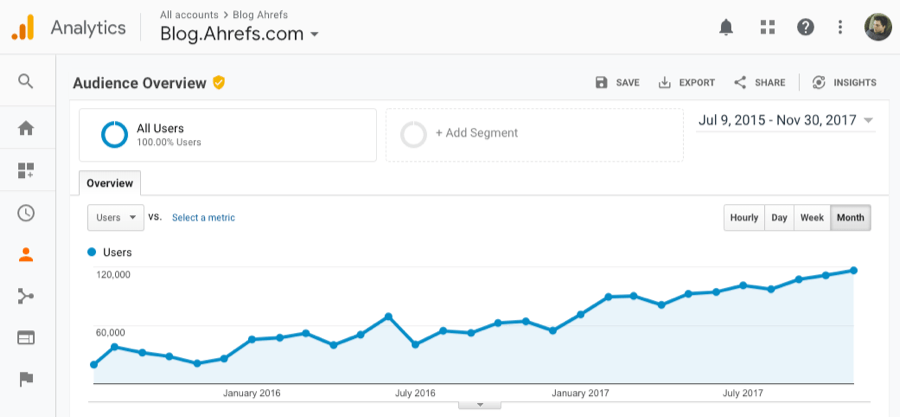Open Audience reports person icon

pyautogui.click(x=26, y=254)
